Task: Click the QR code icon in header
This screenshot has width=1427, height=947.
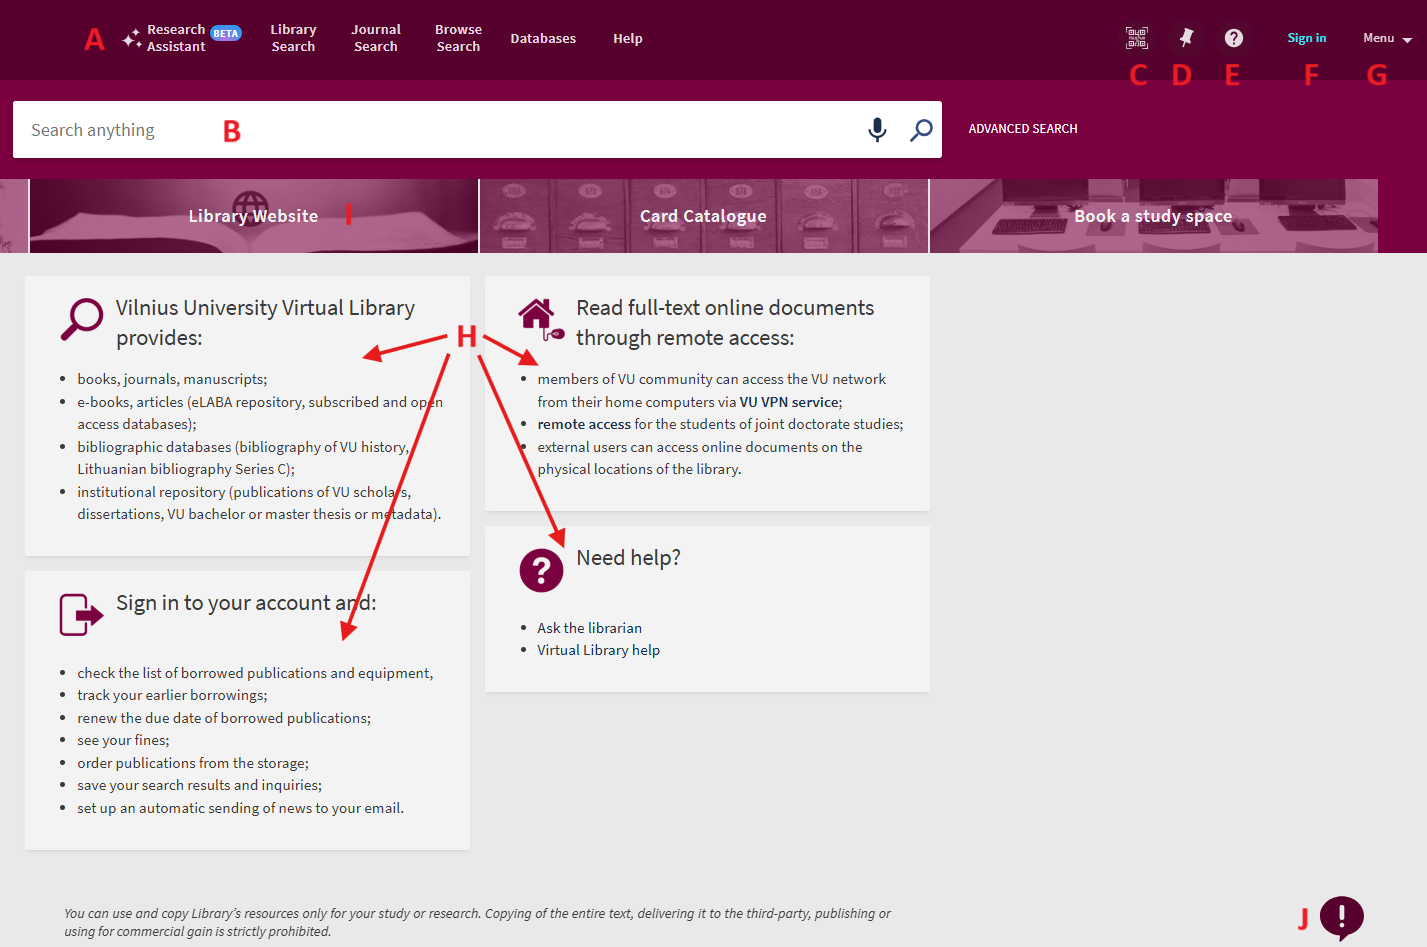Action: (x=1136, y=38)
